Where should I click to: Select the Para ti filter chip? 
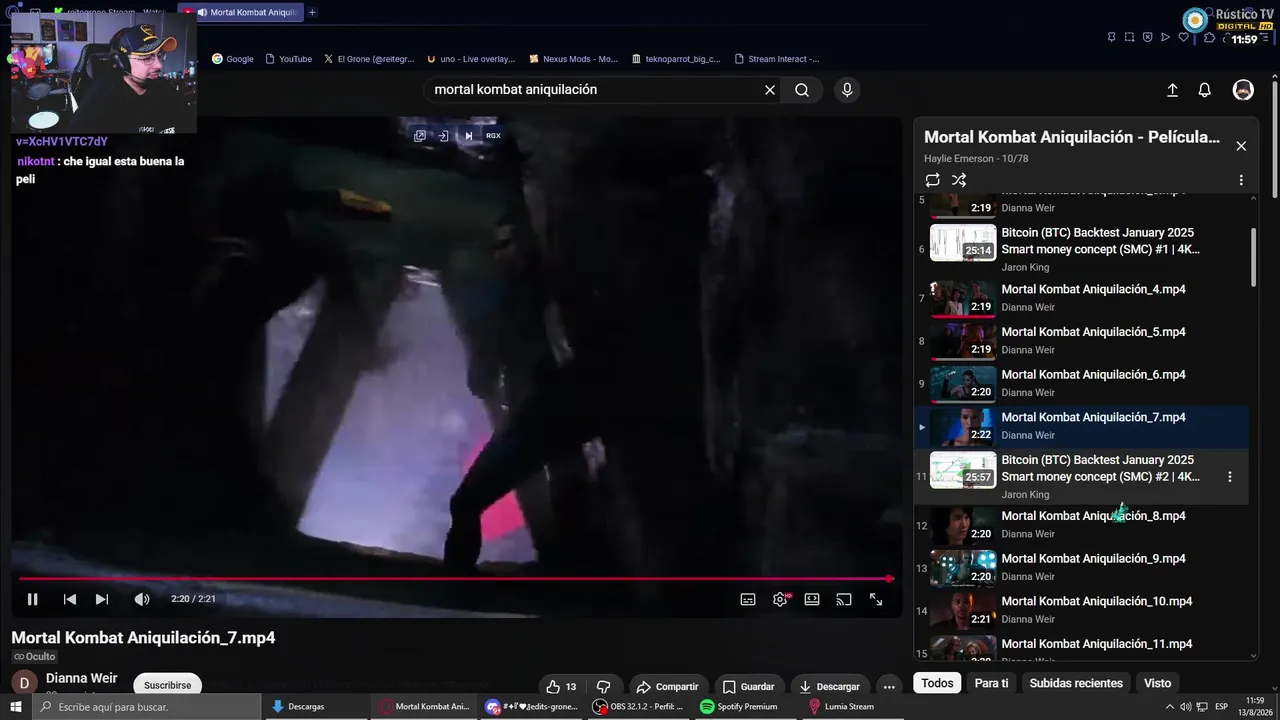coord(991,683)
